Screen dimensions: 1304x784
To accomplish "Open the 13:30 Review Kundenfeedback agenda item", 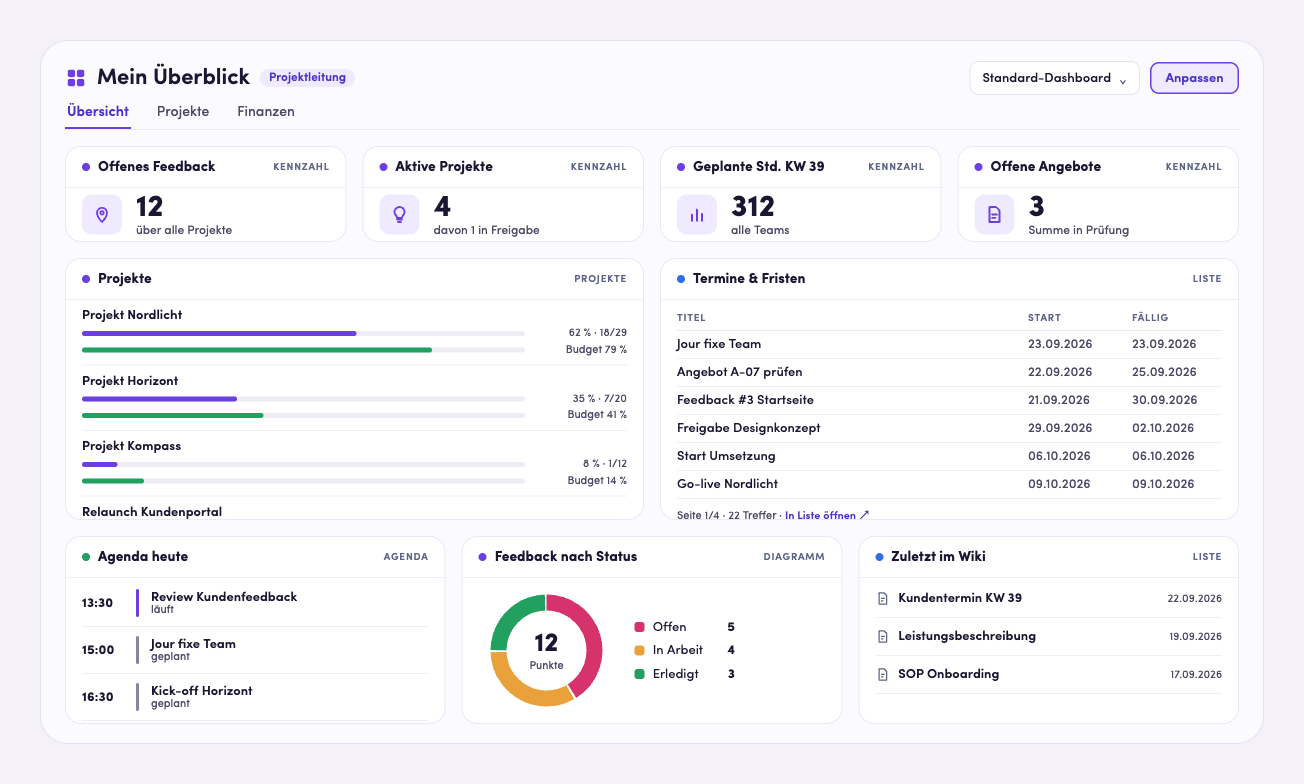I will [x=255, y=603].
